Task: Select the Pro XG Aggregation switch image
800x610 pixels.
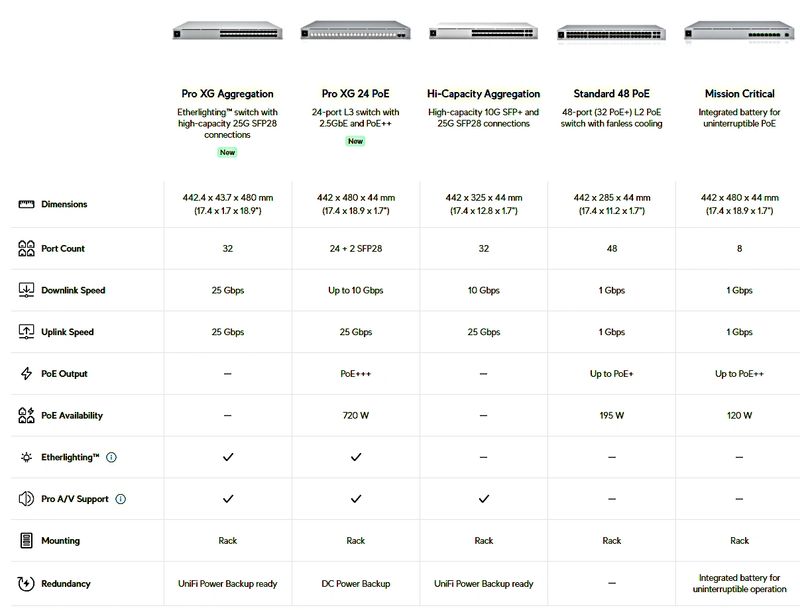Action: pyautogui.click(x=228, y=30)
